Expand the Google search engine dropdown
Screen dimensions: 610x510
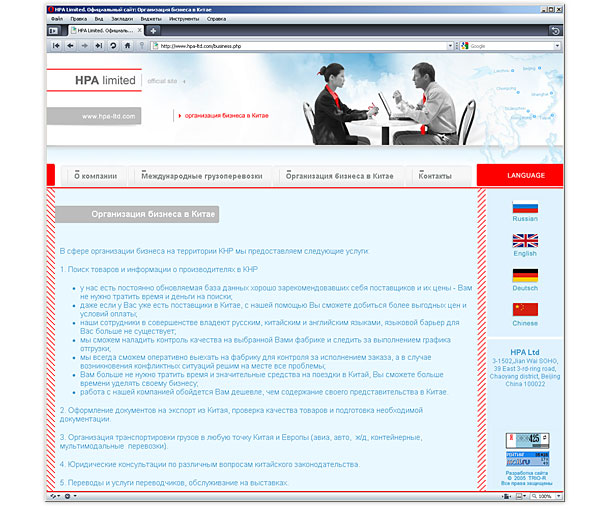point(557,46)
